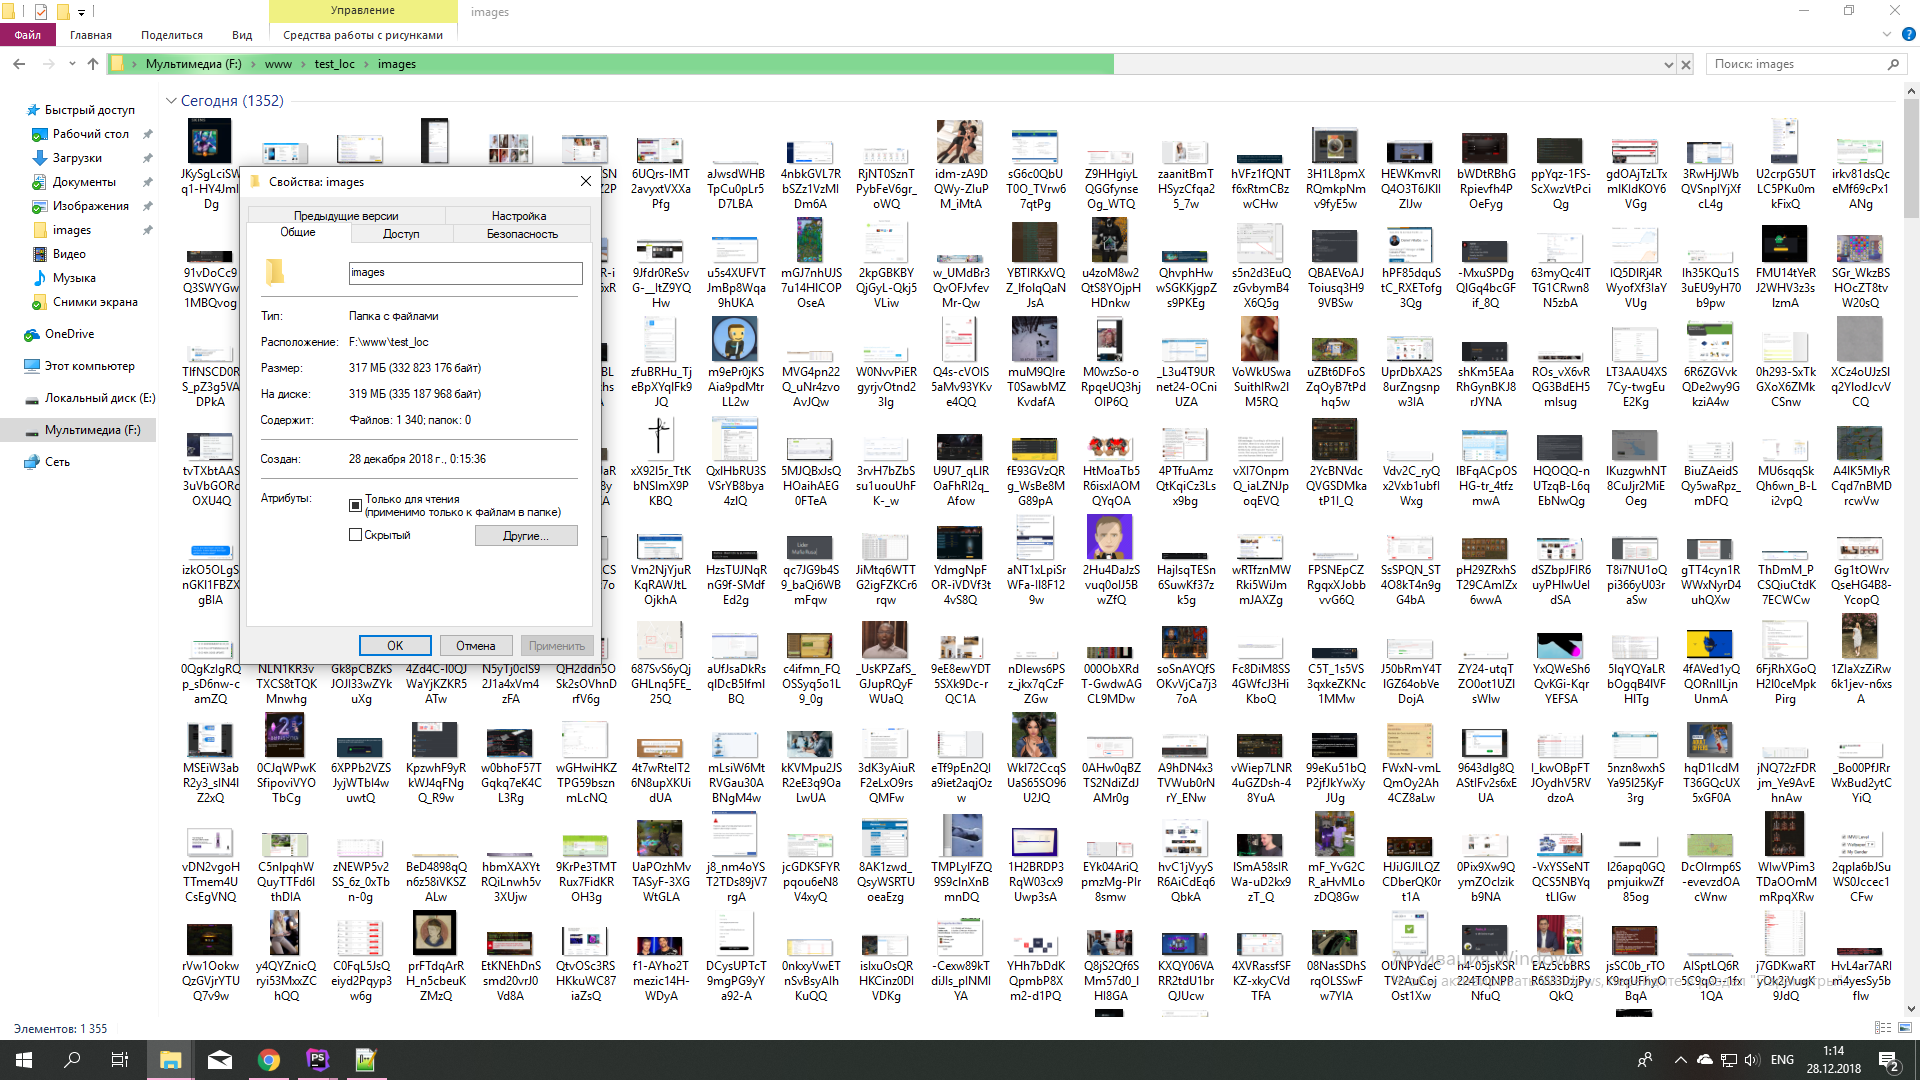Screen dimensions: 1920x1080
Task: Switch to details view layout icon
Action: coord(1882,1028)
